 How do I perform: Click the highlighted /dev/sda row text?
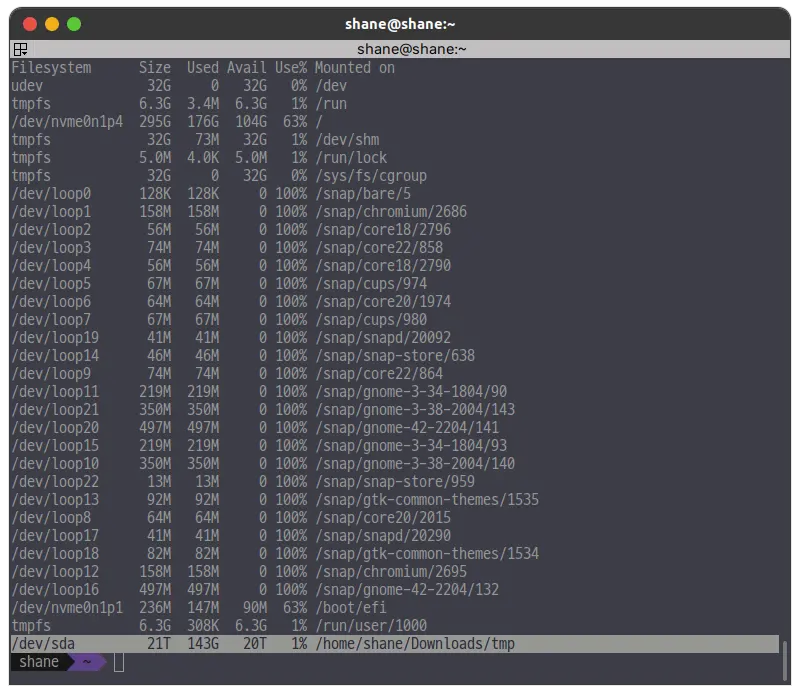(x=394, y=643)
